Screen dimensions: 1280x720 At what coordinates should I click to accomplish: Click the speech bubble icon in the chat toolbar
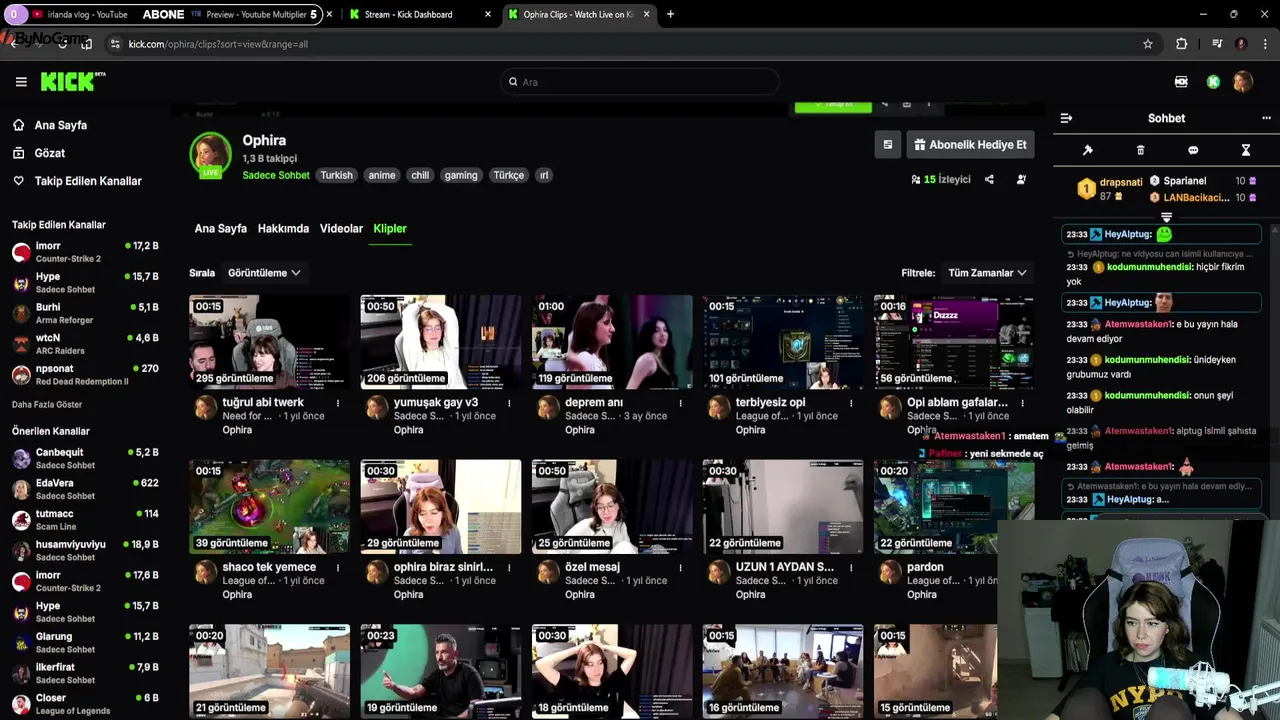pyautogui.click(x=1193, y=150)
